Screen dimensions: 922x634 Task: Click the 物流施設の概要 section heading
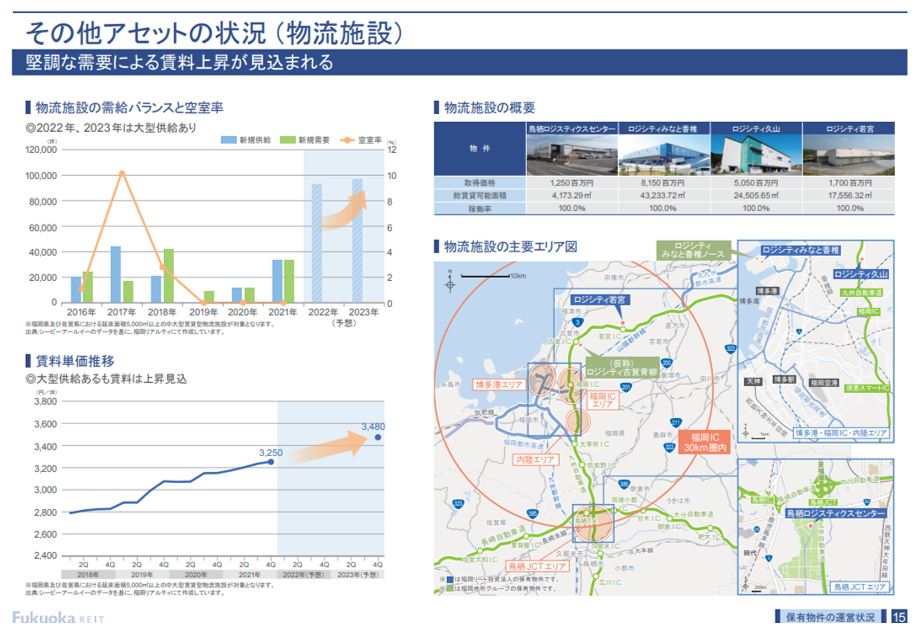(489, 108)
